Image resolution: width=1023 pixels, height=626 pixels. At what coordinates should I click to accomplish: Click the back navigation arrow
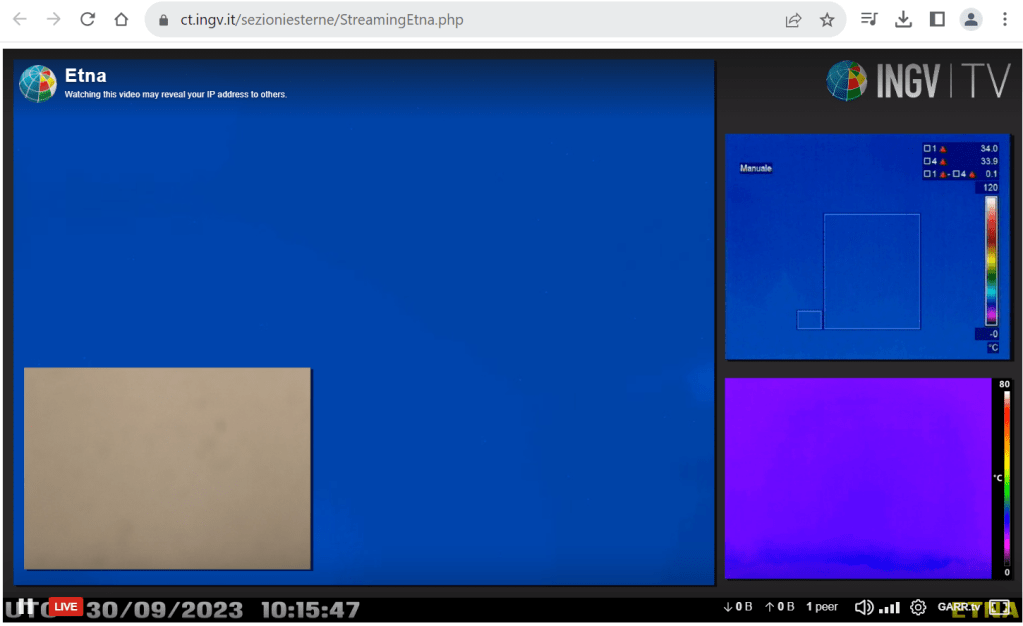(20, 19)
